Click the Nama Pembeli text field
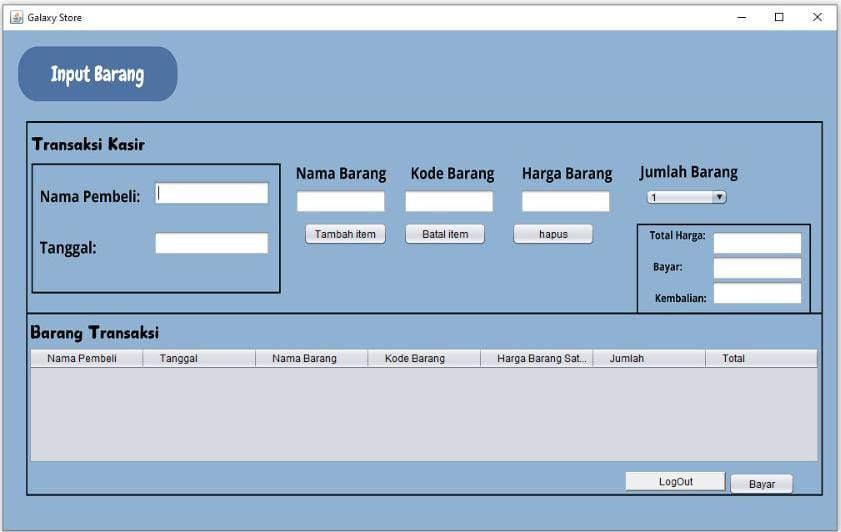 click(211, 194)
